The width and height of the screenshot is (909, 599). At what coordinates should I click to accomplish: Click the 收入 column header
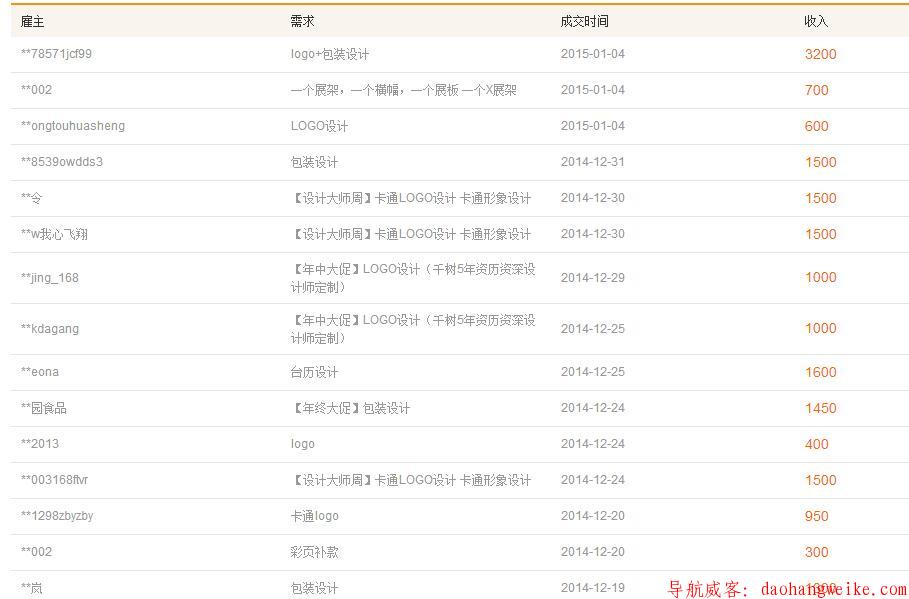point(816,22)
